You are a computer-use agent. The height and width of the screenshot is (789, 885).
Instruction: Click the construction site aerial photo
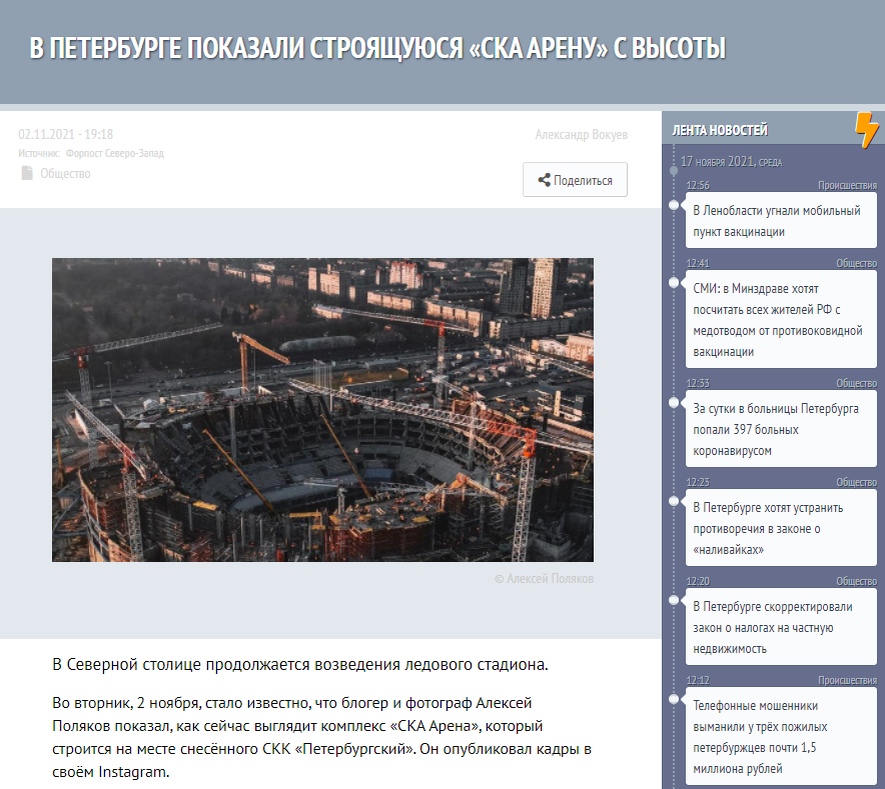[x=323, y=410]
